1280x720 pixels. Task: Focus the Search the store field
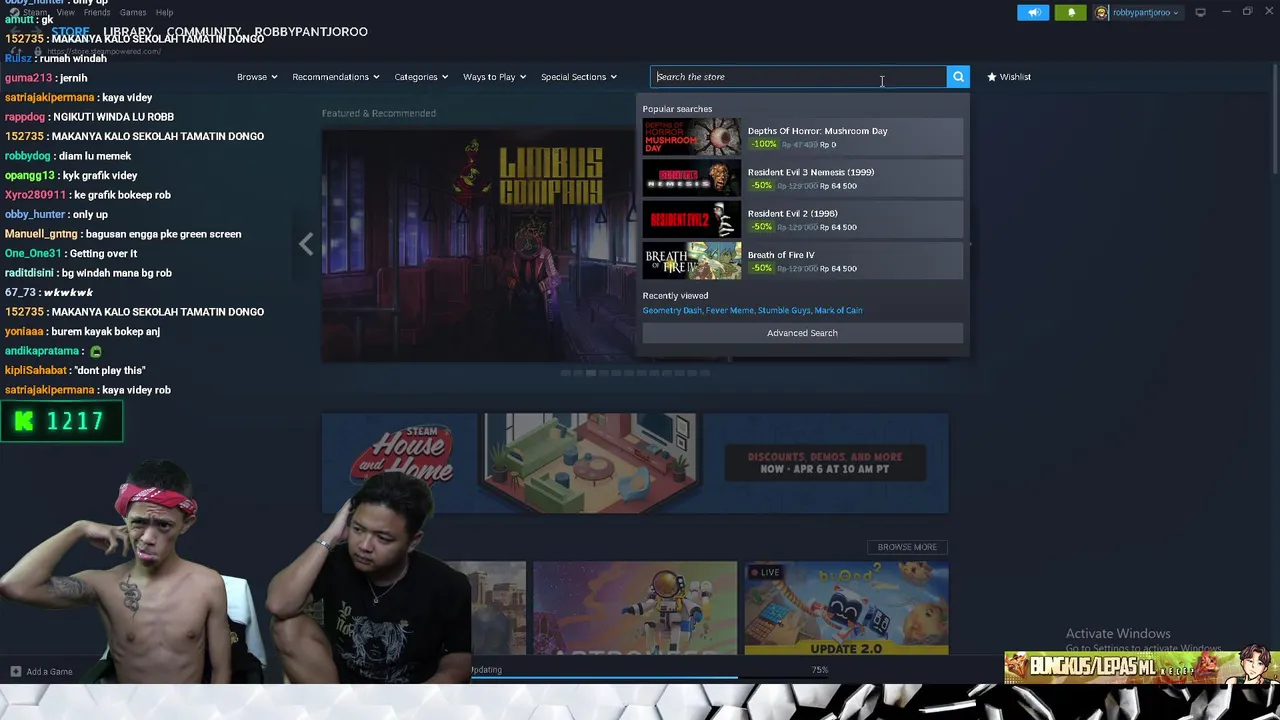point(798,77)
